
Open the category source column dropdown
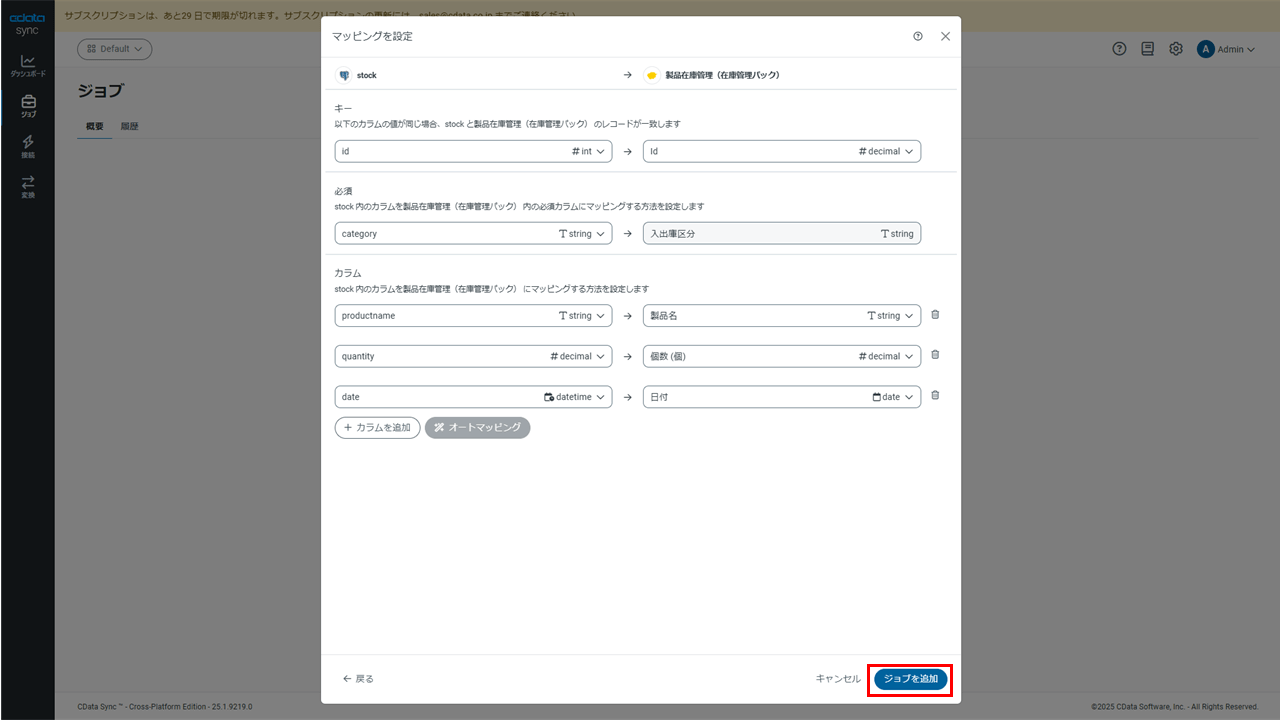(473, 233)
